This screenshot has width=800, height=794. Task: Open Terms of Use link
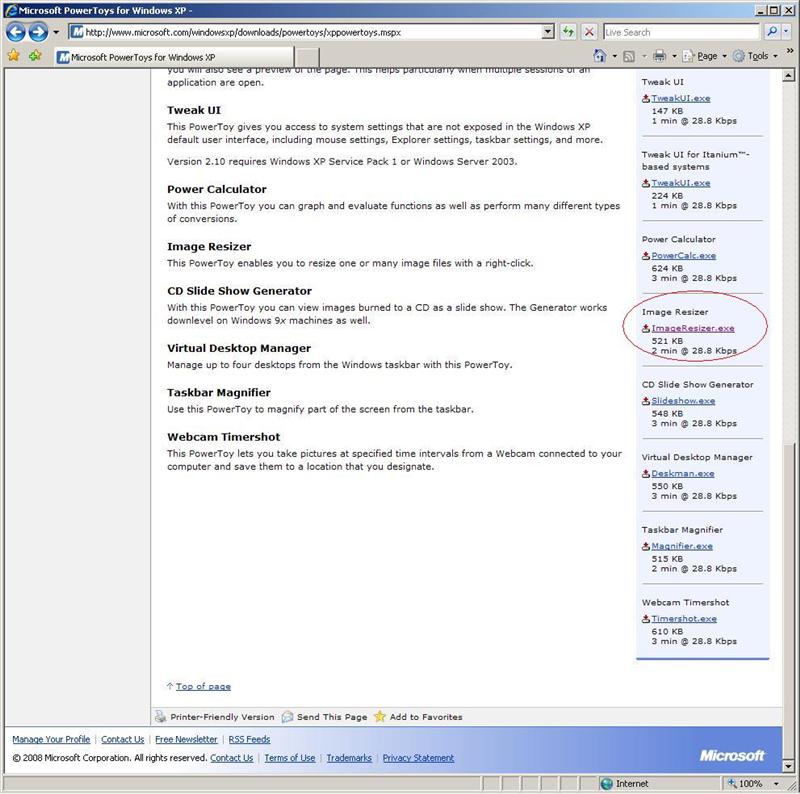click(x=289, y=758)
